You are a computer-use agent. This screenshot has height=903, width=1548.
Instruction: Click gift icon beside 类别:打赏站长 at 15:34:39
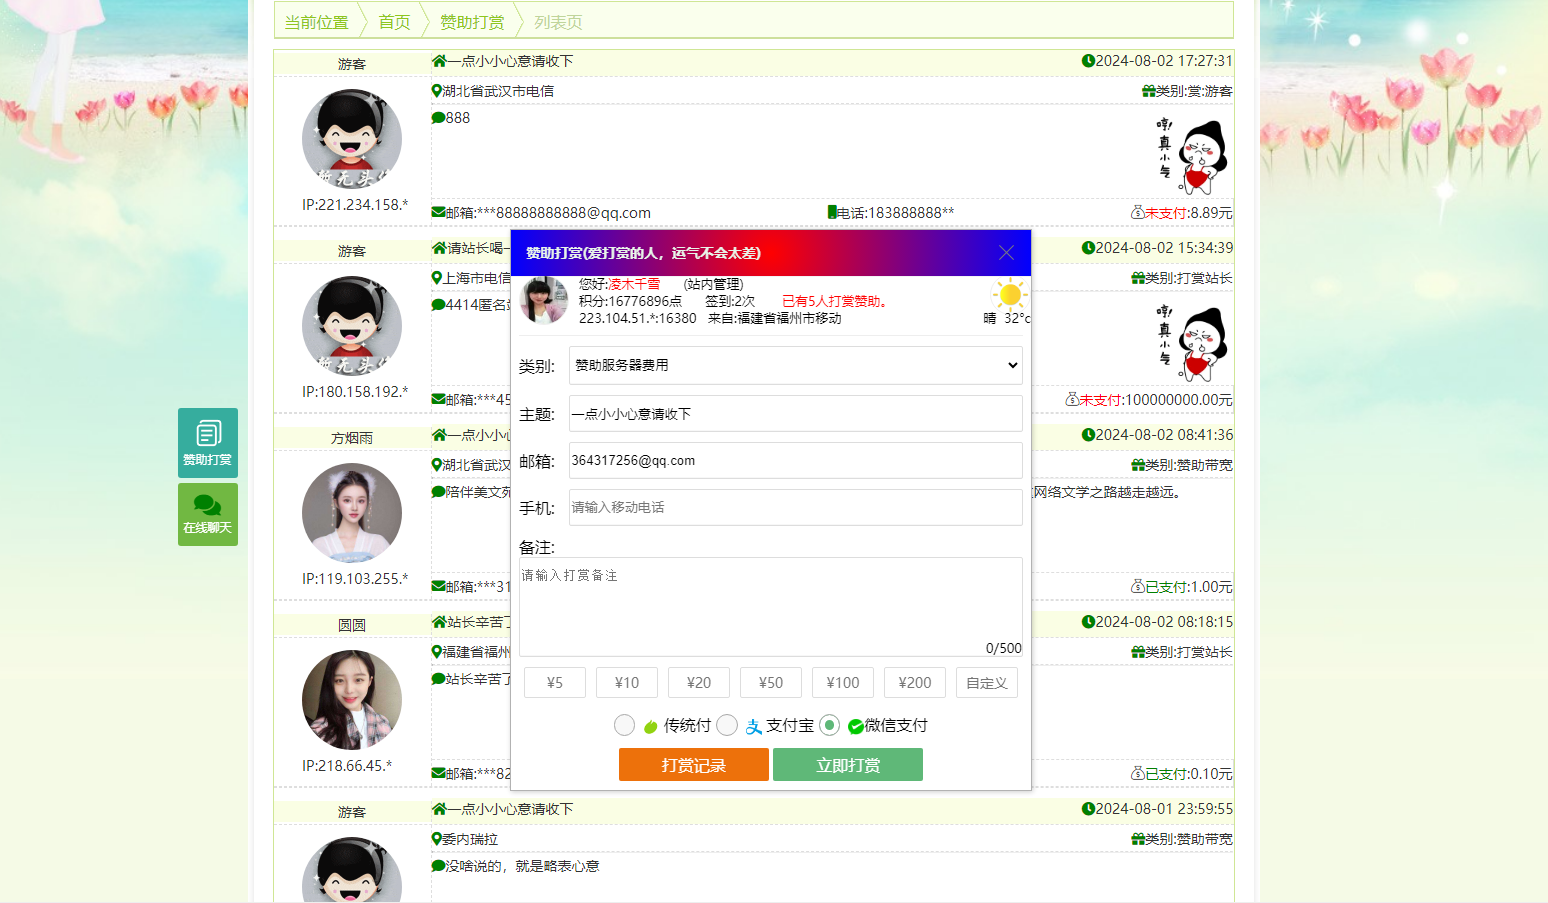click(1138, 278)
